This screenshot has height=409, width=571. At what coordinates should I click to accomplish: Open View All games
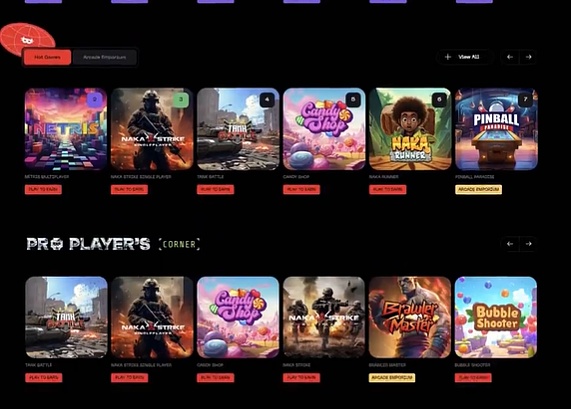point(464,57)
